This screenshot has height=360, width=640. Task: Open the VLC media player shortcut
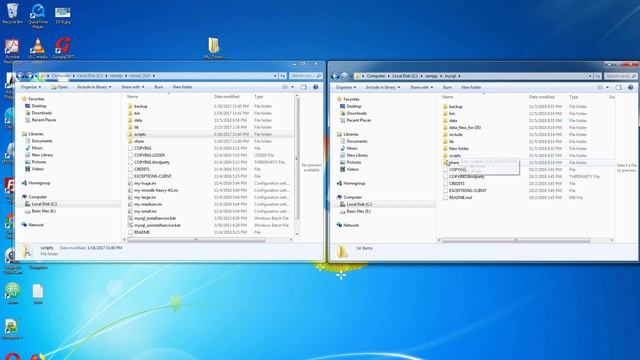(38, 49)
